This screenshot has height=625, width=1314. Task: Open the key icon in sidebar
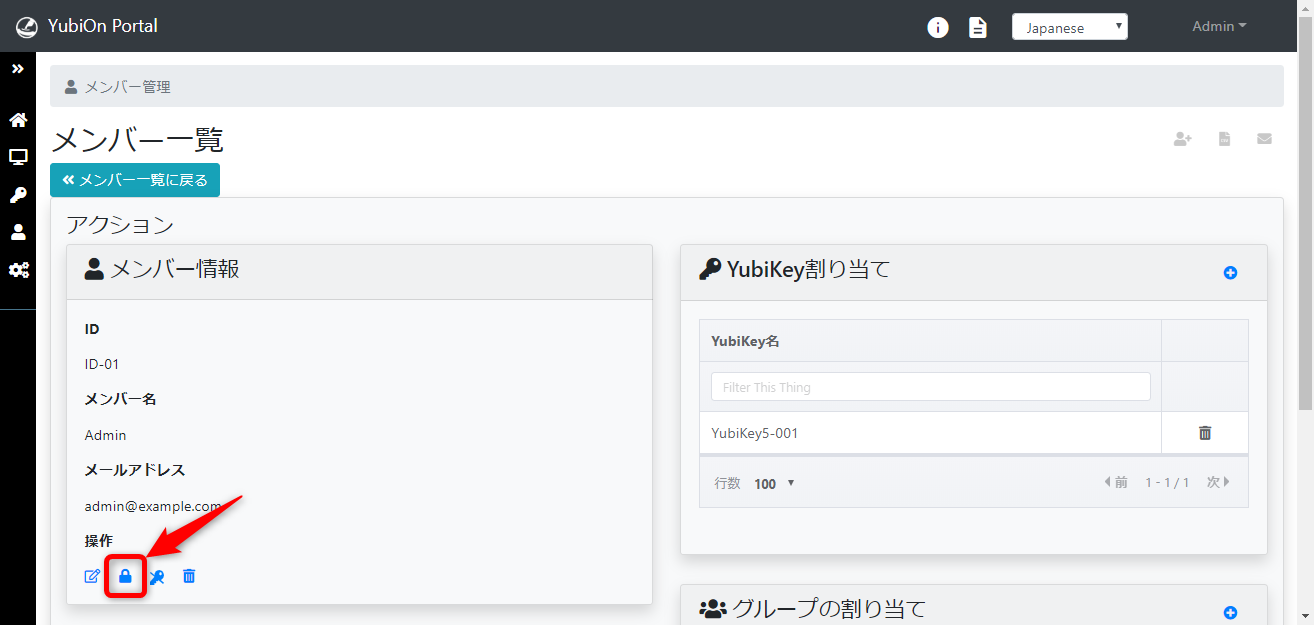18,195
